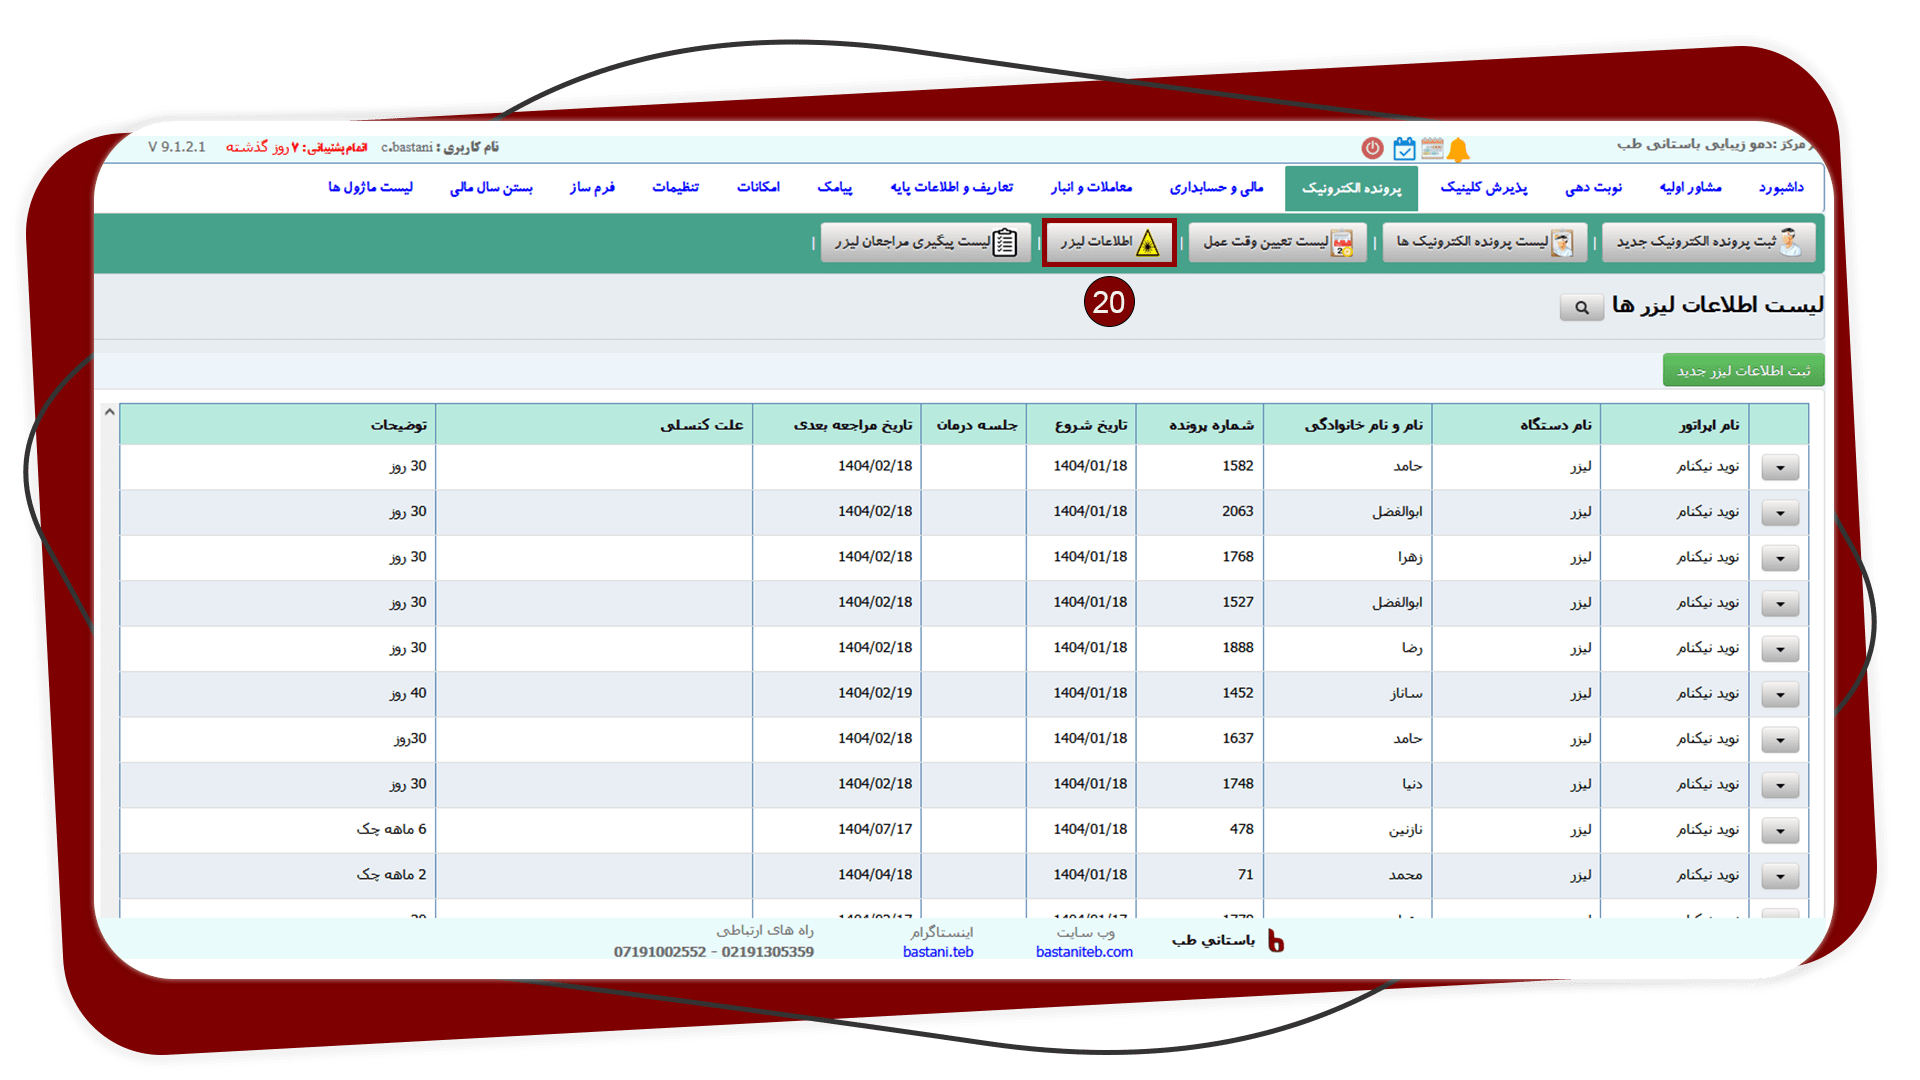Sort by شماره پرونده column header

coord(1200,425)
